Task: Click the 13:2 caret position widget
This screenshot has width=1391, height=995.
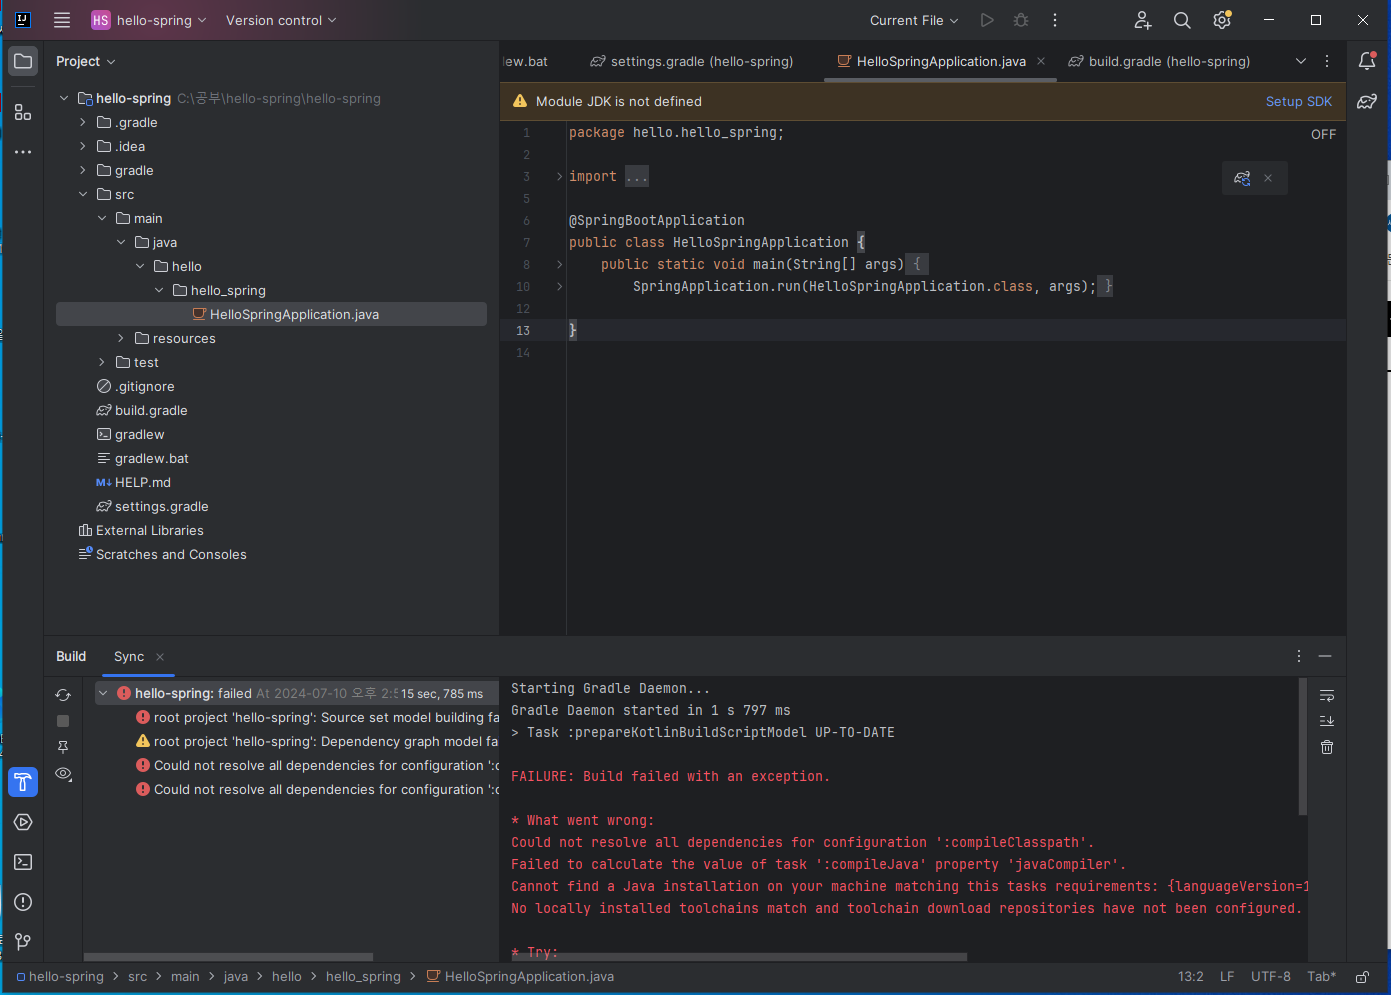Action: tap(1191, 977)
